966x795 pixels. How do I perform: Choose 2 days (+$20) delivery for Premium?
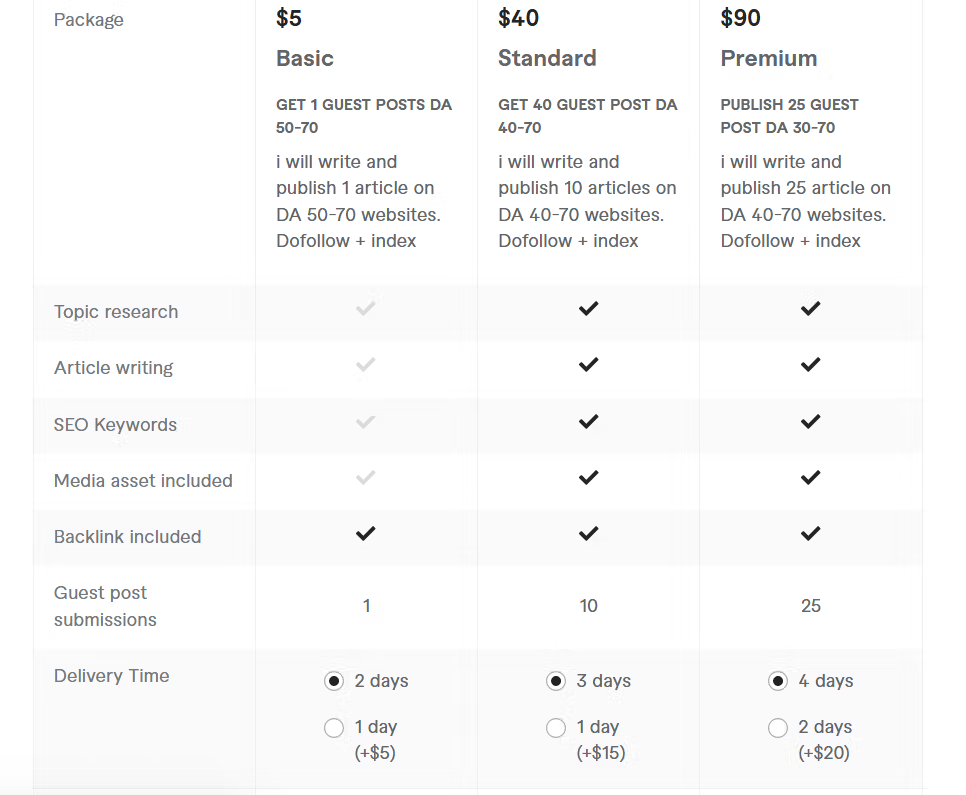point(777,728)
